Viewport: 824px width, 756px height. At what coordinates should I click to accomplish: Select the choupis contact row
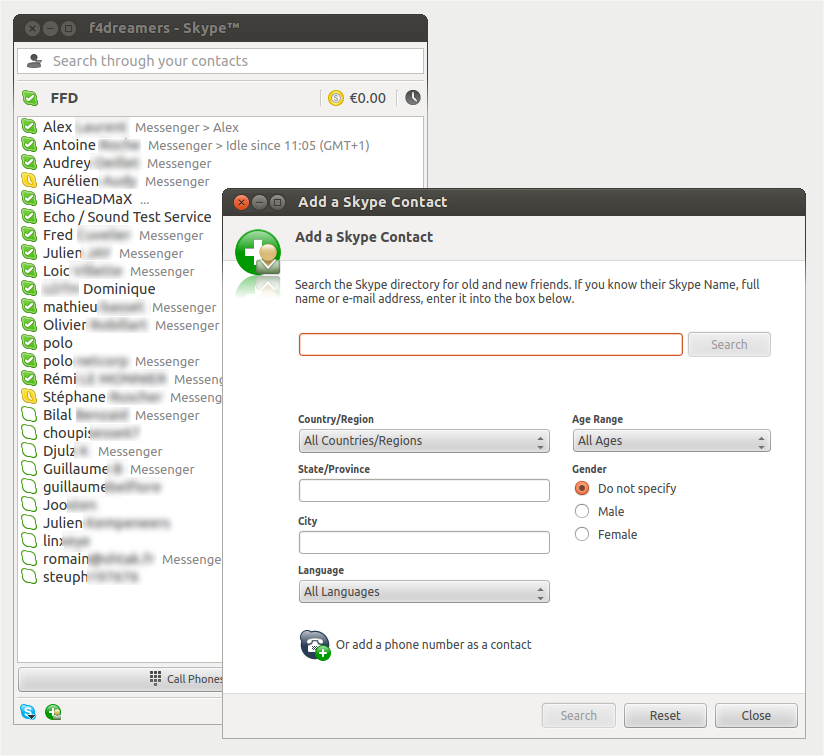pos(121,433)
